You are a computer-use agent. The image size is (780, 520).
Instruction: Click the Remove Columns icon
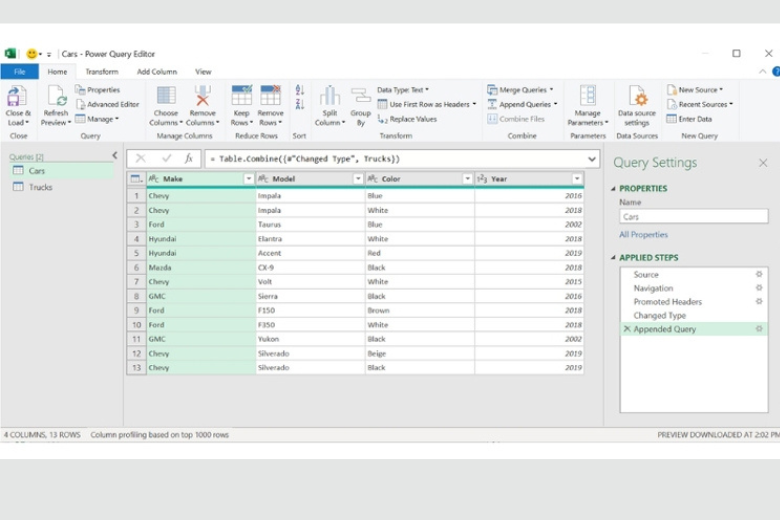[203, 97]
